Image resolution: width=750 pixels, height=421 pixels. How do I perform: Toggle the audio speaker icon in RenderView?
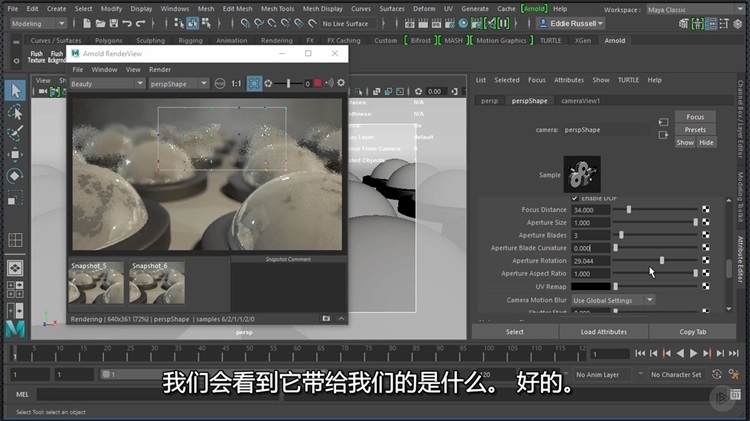pyautogui.click(x=330, y=83)
